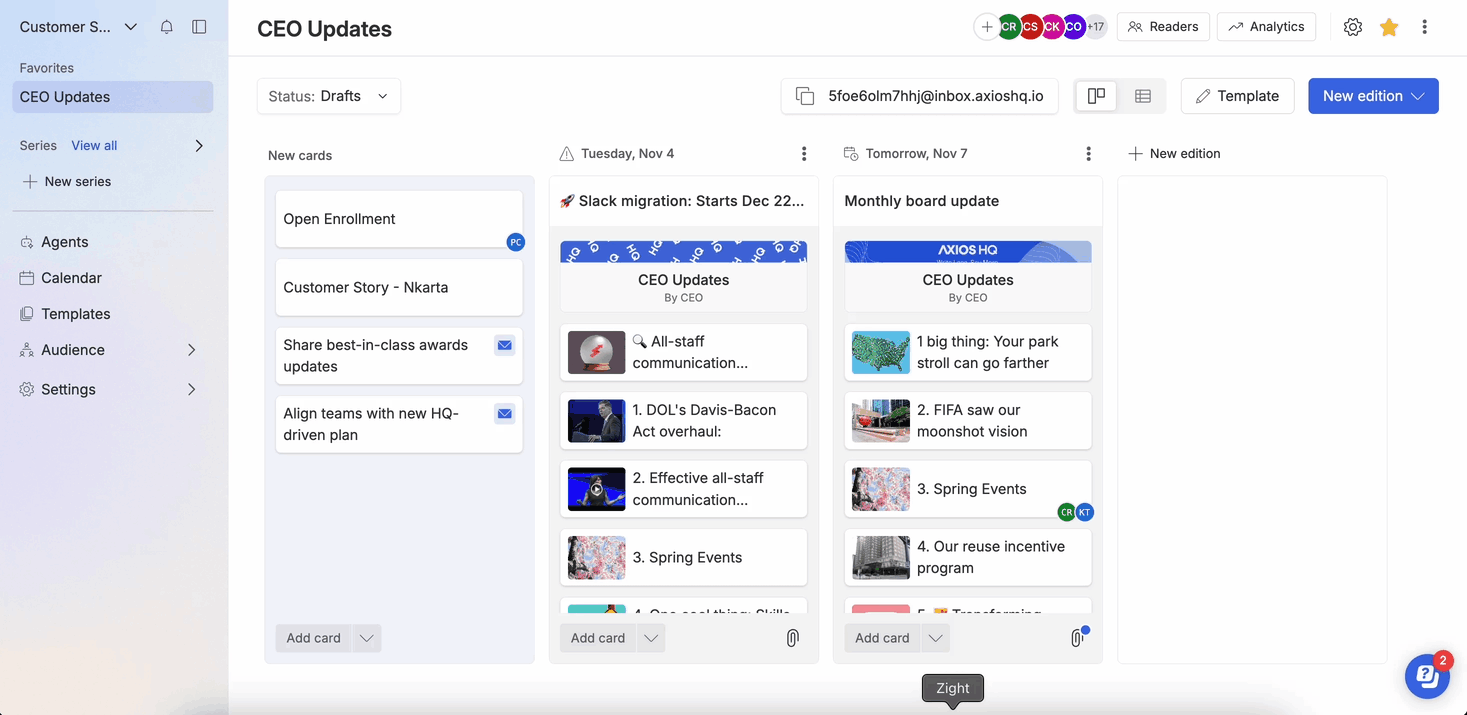Click the View all series link
Image resolution: width=1467 pixels, height=715 pixels.
coord(94,146)
